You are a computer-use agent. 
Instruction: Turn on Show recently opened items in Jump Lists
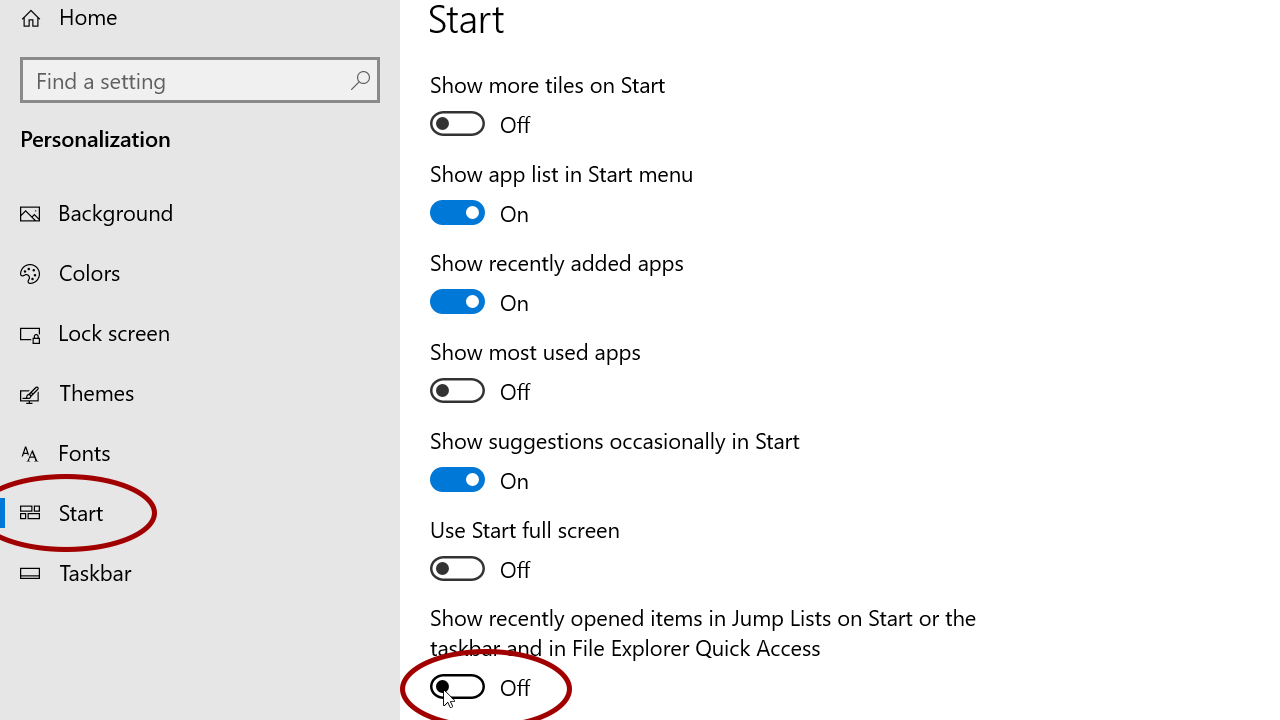457,686
